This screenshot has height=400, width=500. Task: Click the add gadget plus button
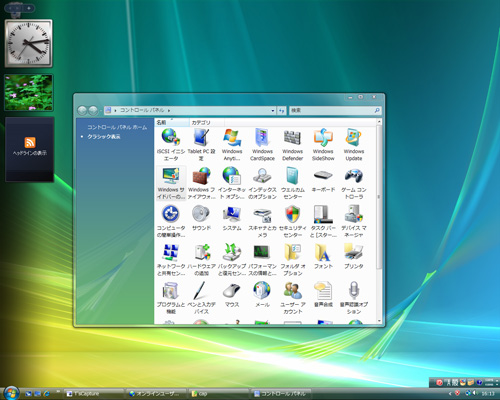tap(29, 8)
